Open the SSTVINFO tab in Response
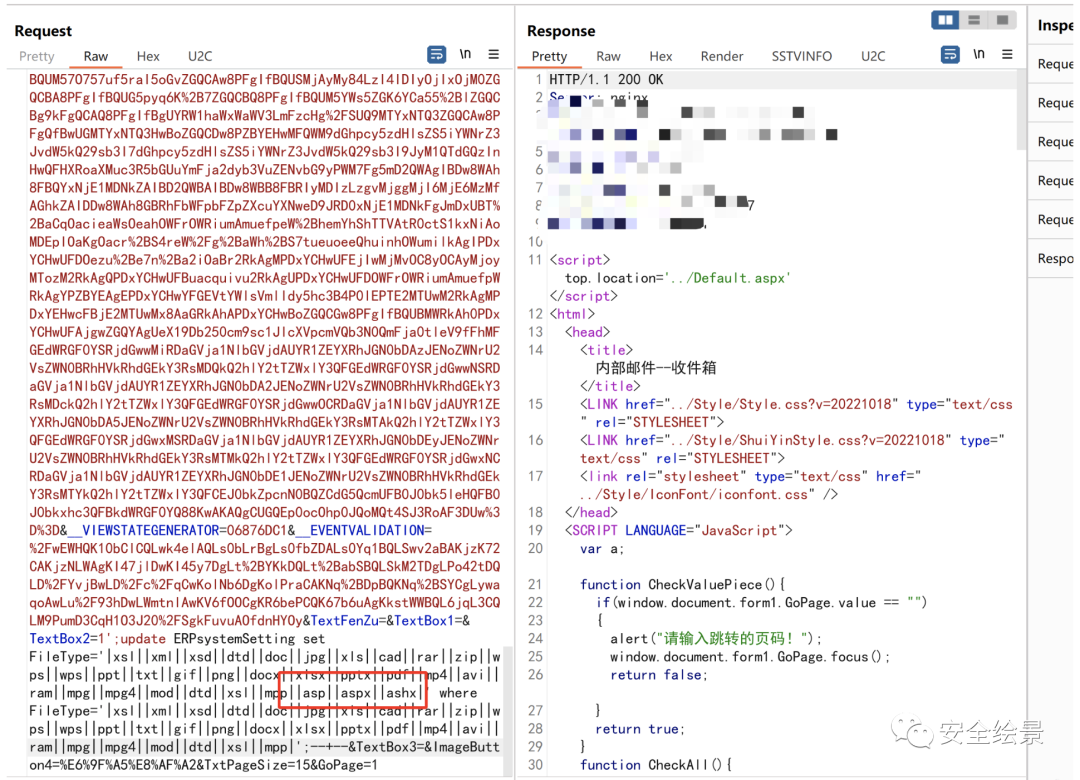The width and height of the screenshot is (1080, 780). [802, 57]
